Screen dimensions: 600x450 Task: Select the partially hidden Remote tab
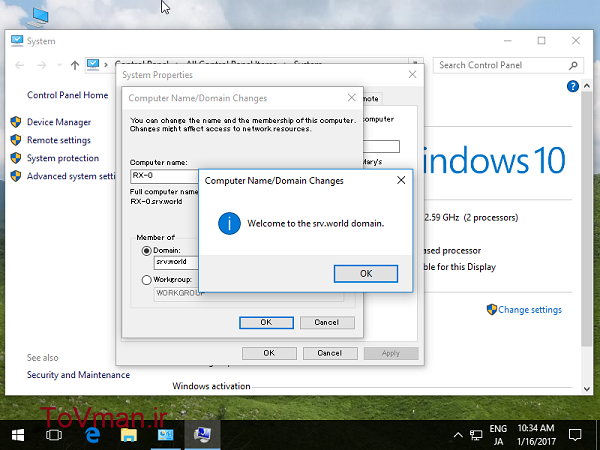coord(372,98)
